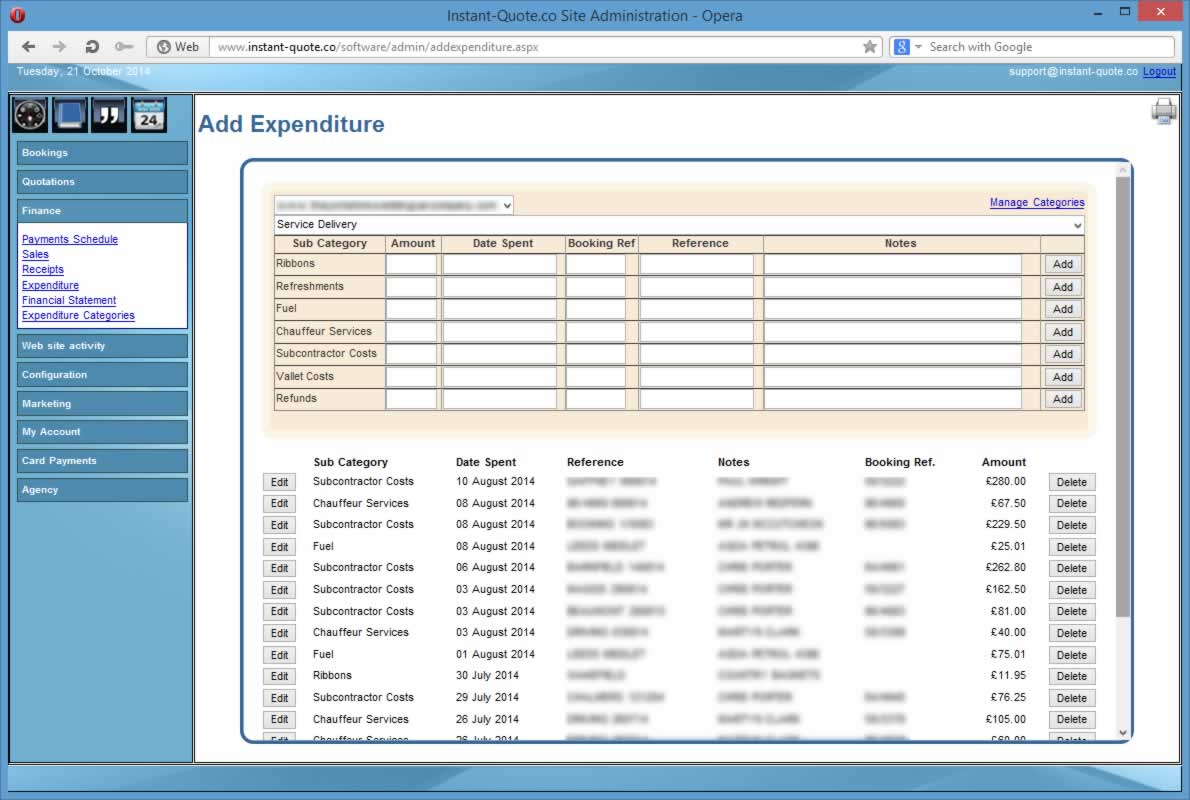Open the Financial Statement link
The width and height of the screenshot is (1190, 800).
[x=69, y=300]
